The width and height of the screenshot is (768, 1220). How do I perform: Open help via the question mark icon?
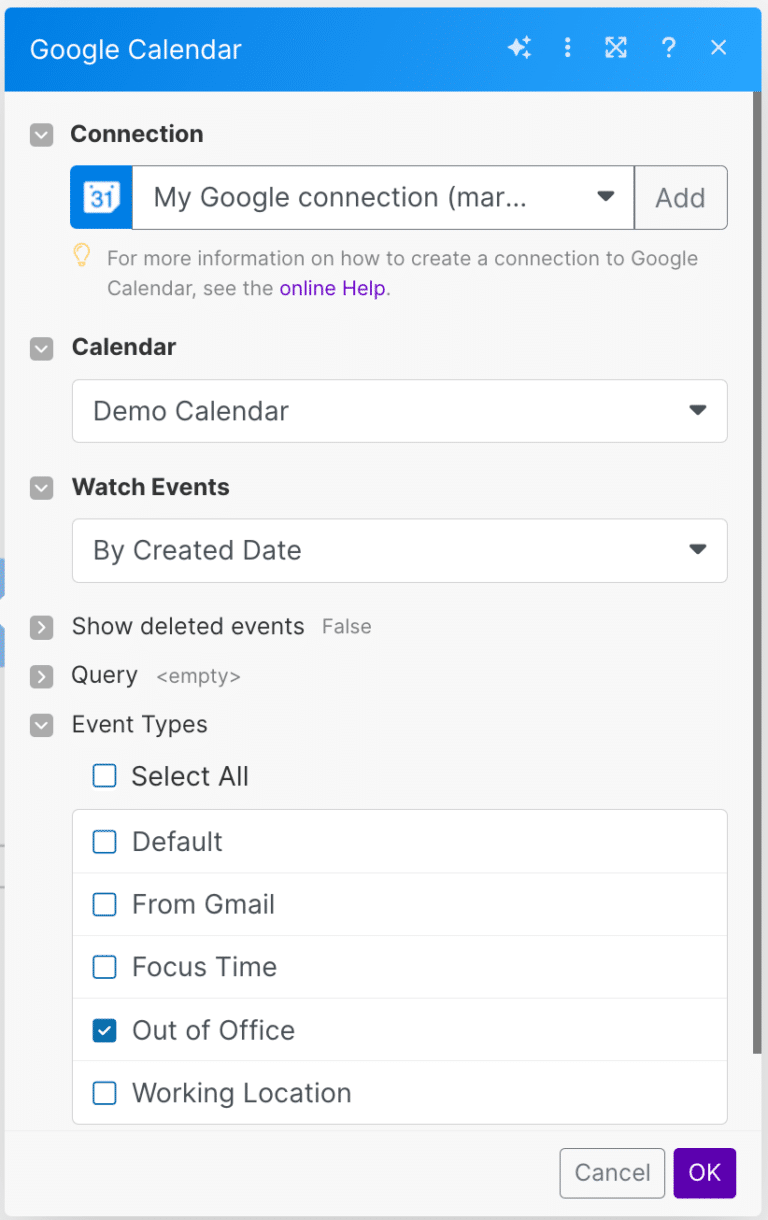[668, 47]
